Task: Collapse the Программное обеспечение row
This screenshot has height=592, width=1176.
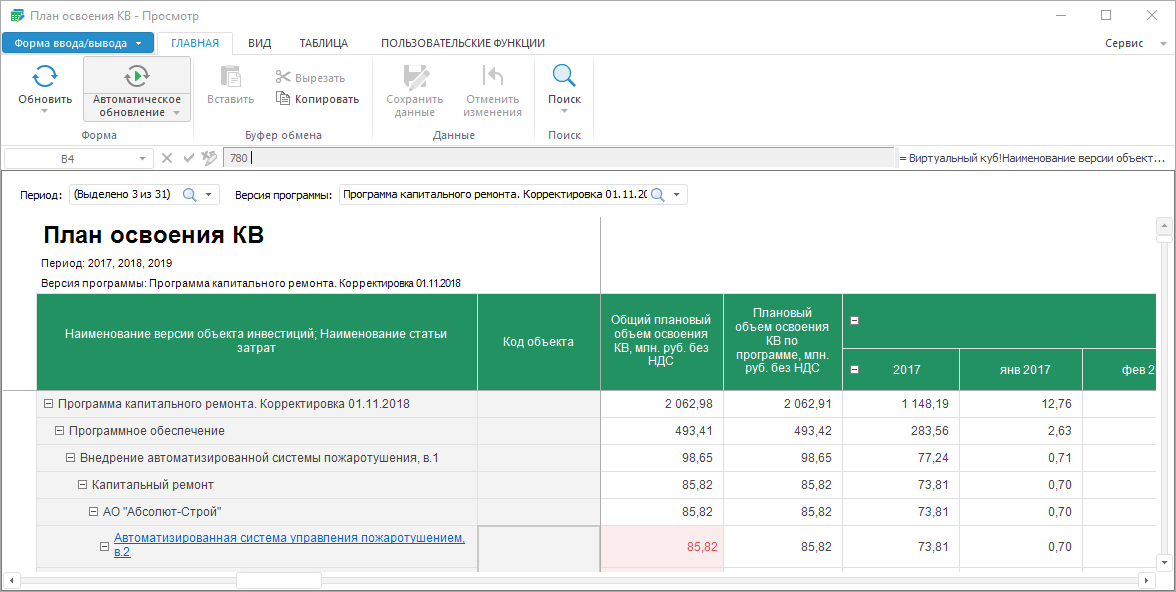Action: pyautogui.click(x=59, y=431)
